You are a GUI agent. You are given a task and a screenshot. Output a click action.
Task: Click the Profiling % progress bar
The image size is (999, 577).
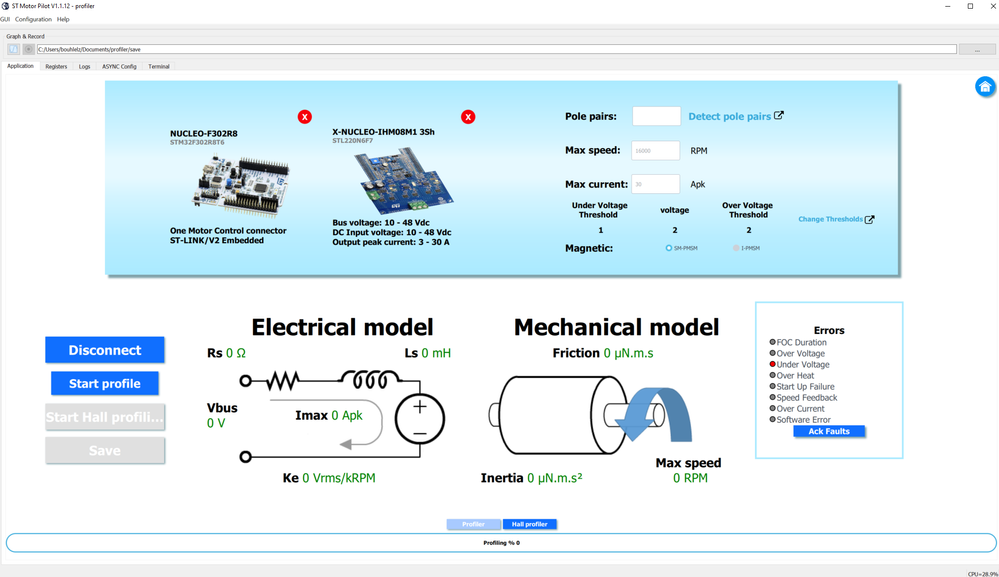click(x=501, y=543)
